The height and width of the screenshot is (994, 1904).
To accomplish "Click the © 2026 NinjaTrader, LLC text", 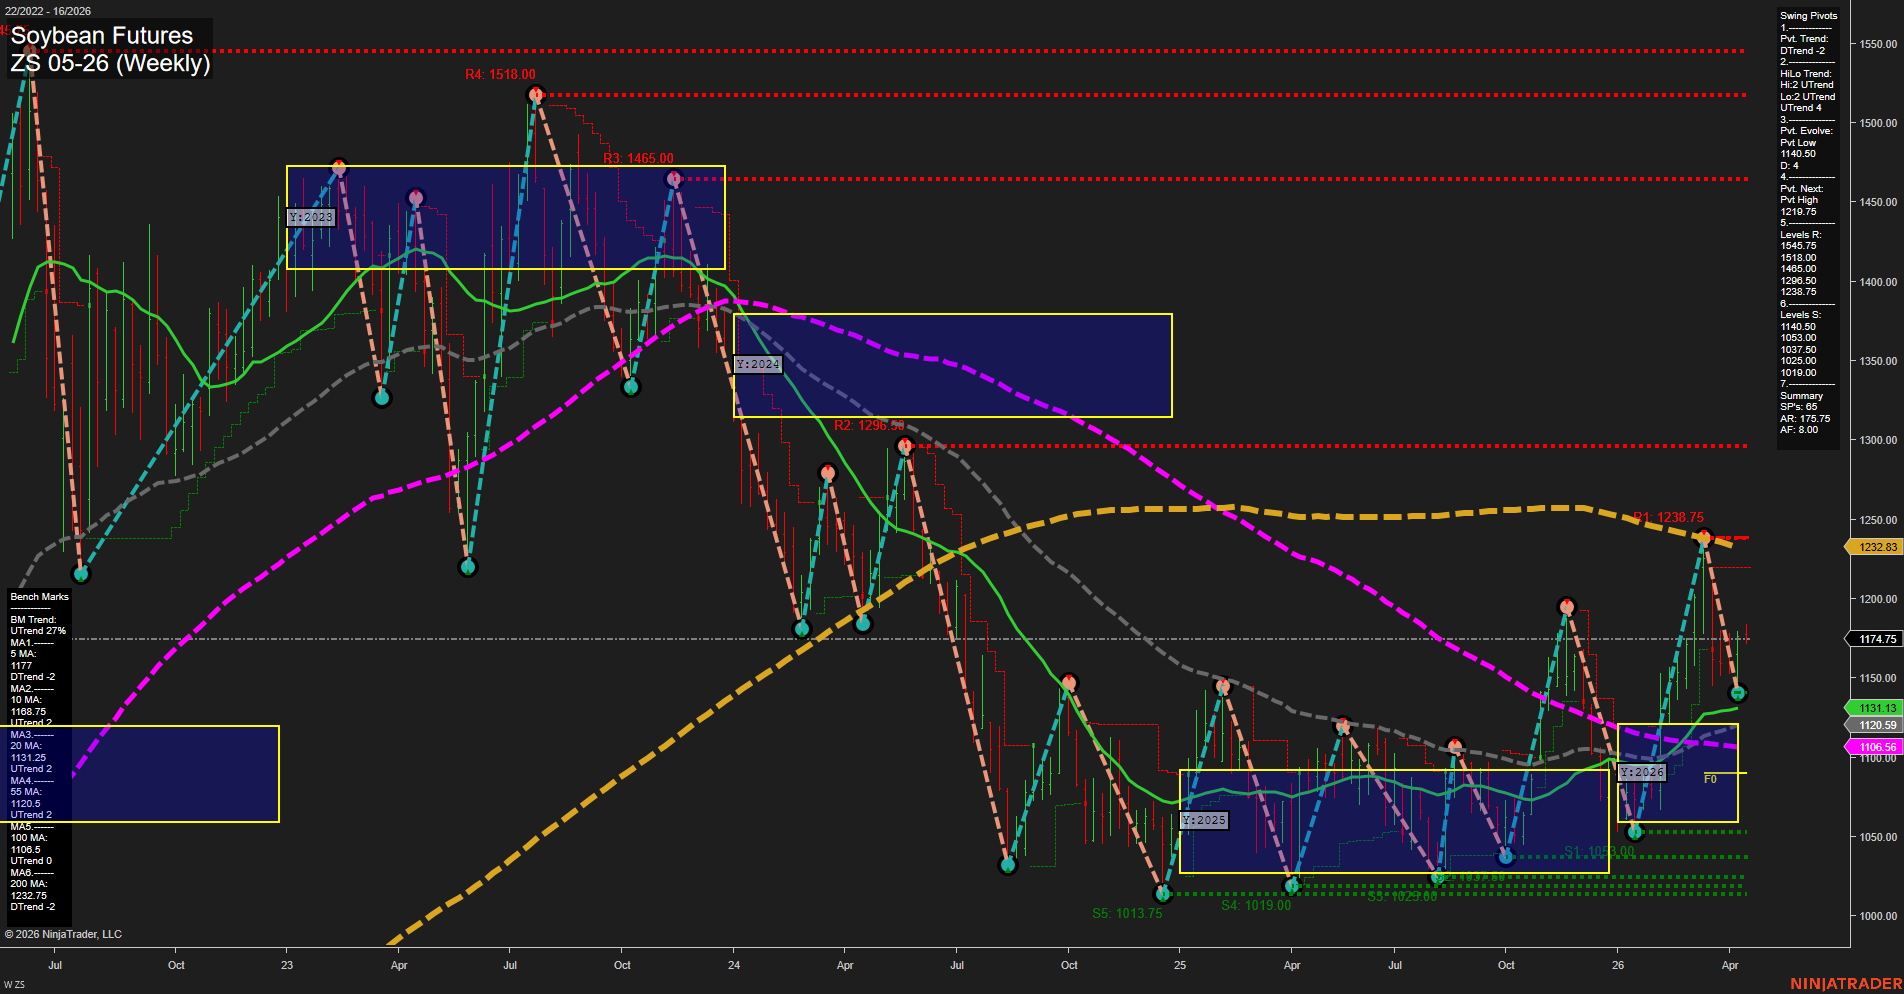I will click(64, 934).
